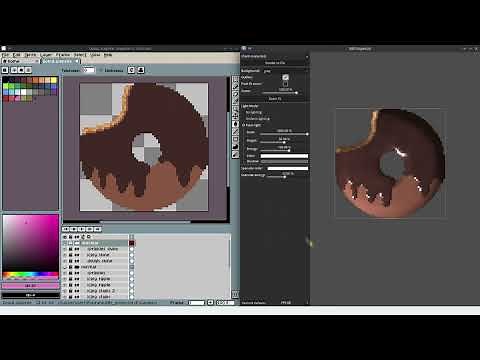Open the Select menu

(x=80, y=55)
